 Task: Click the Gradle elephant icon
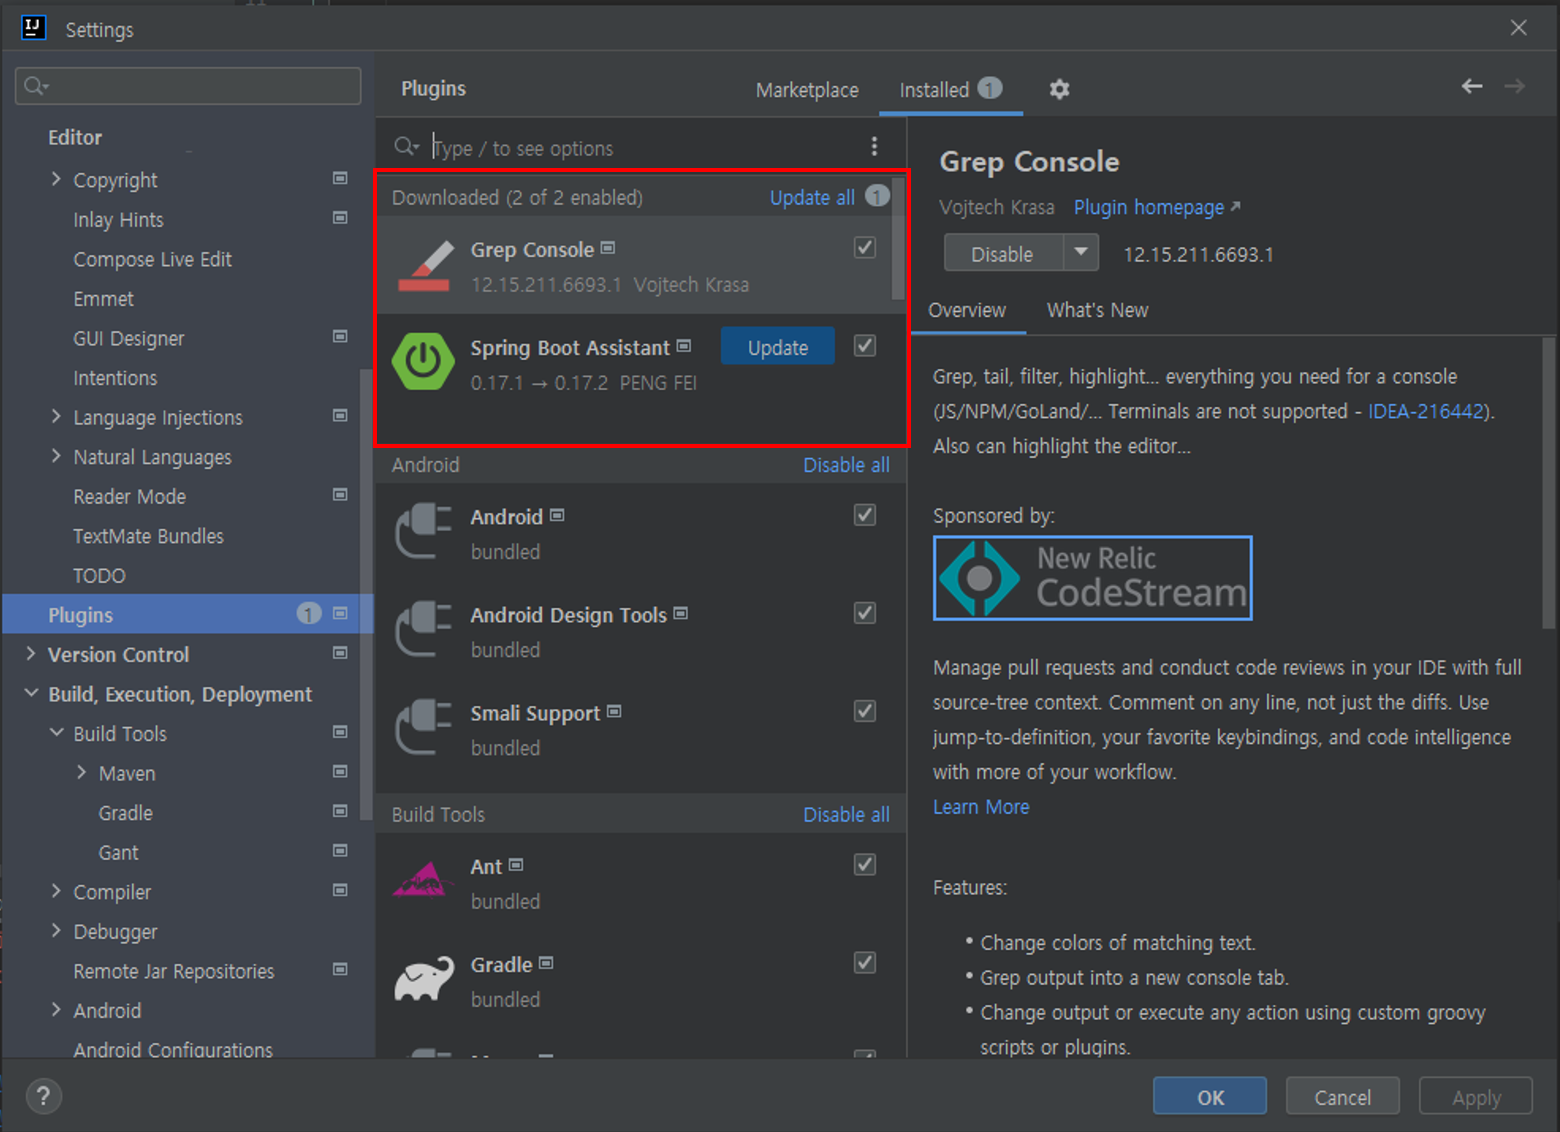pyautogui.click(x=423, y=979)
